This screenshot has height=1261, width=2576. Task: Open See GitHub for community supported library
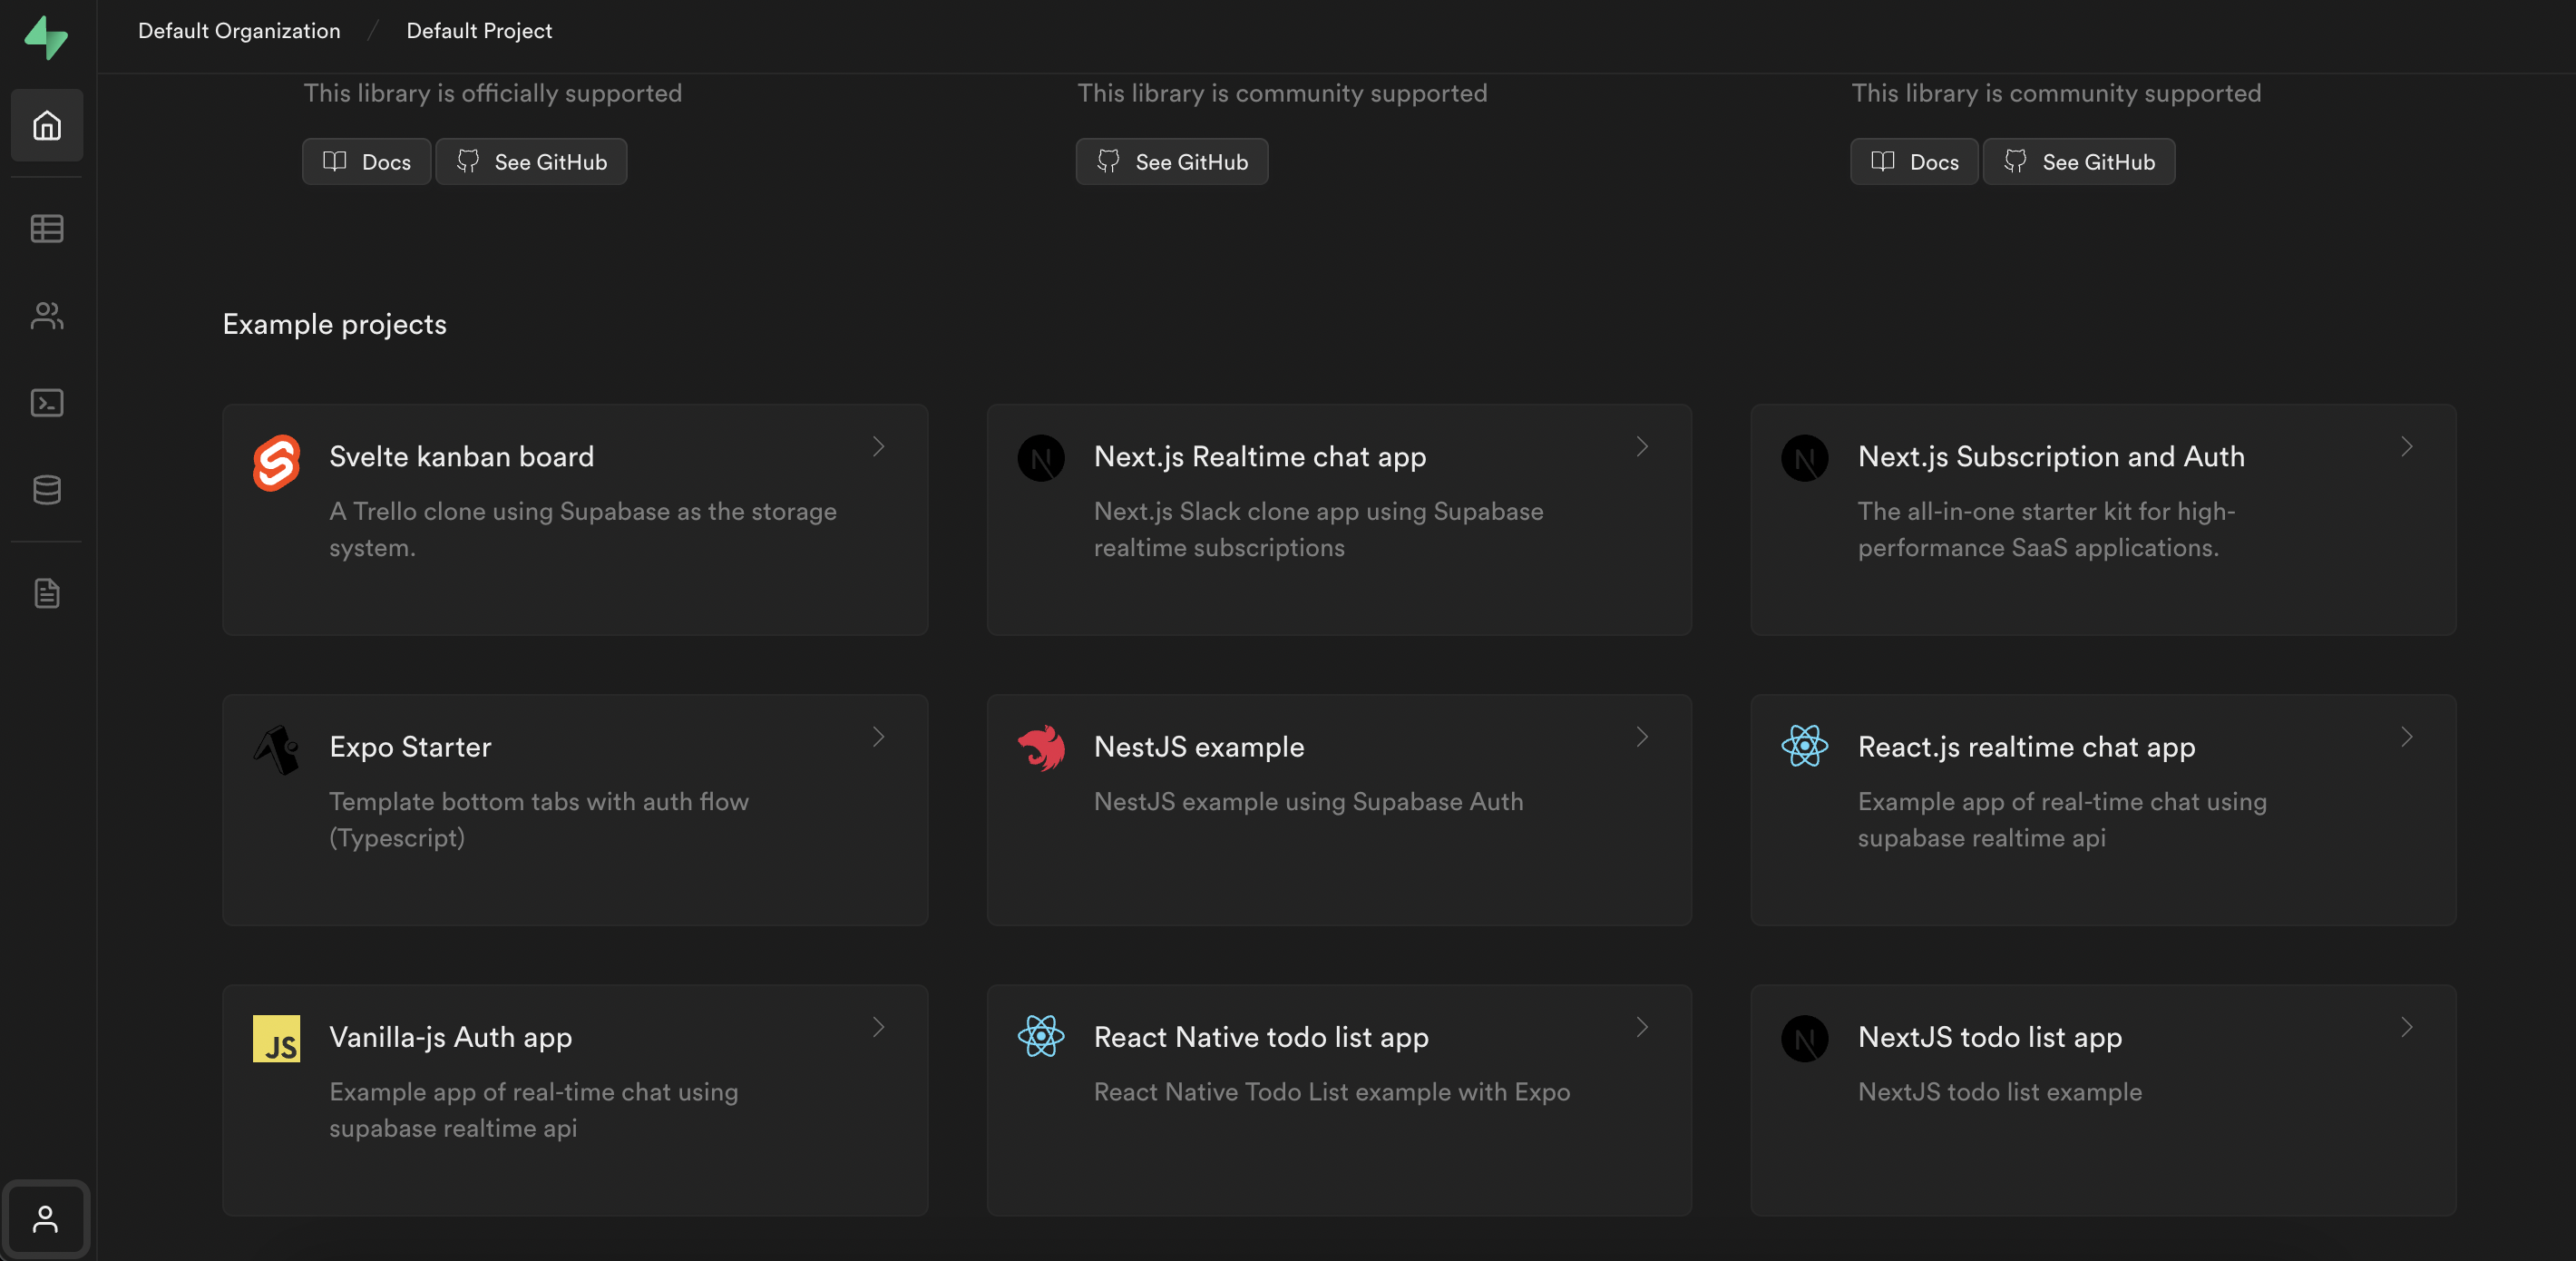(1171, 161)
